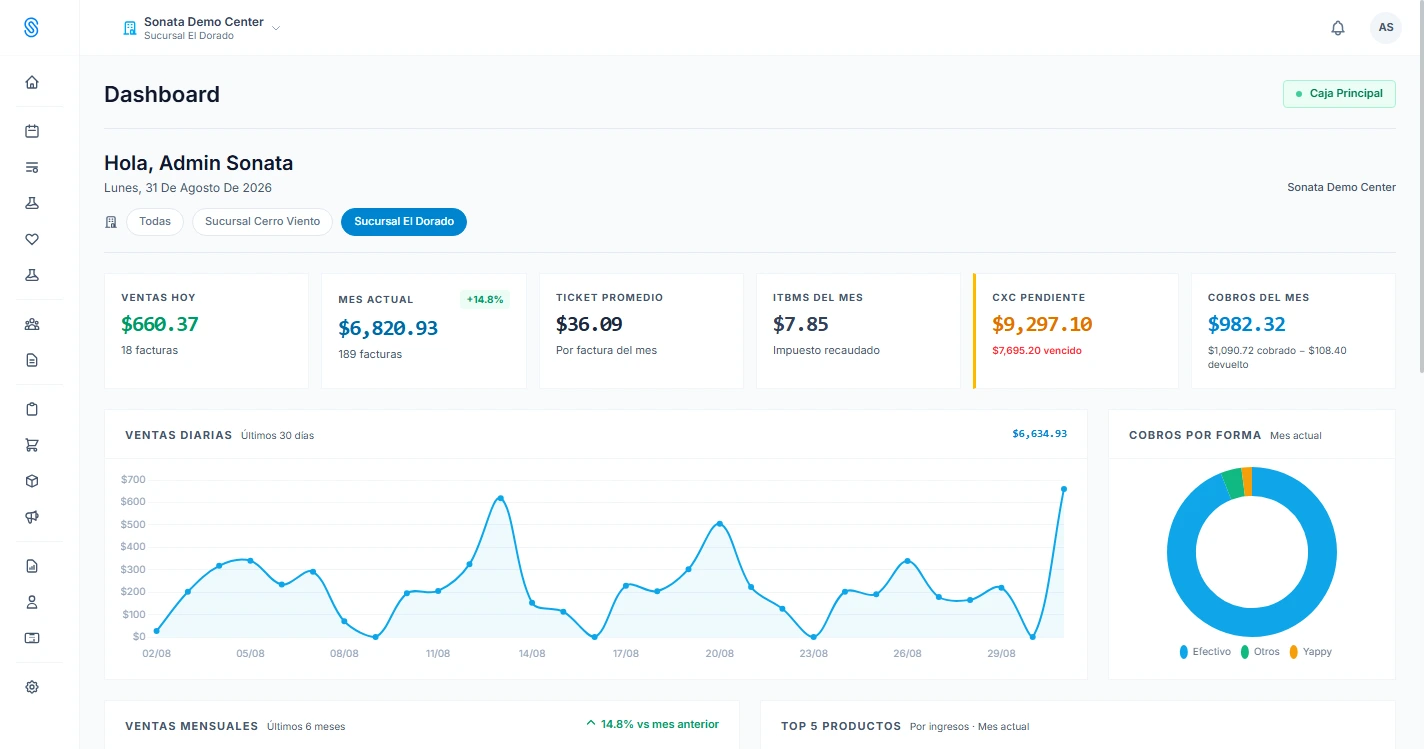
Task: Click the 14.8% vs mes anterior indicator
Action: pos(652,724)
